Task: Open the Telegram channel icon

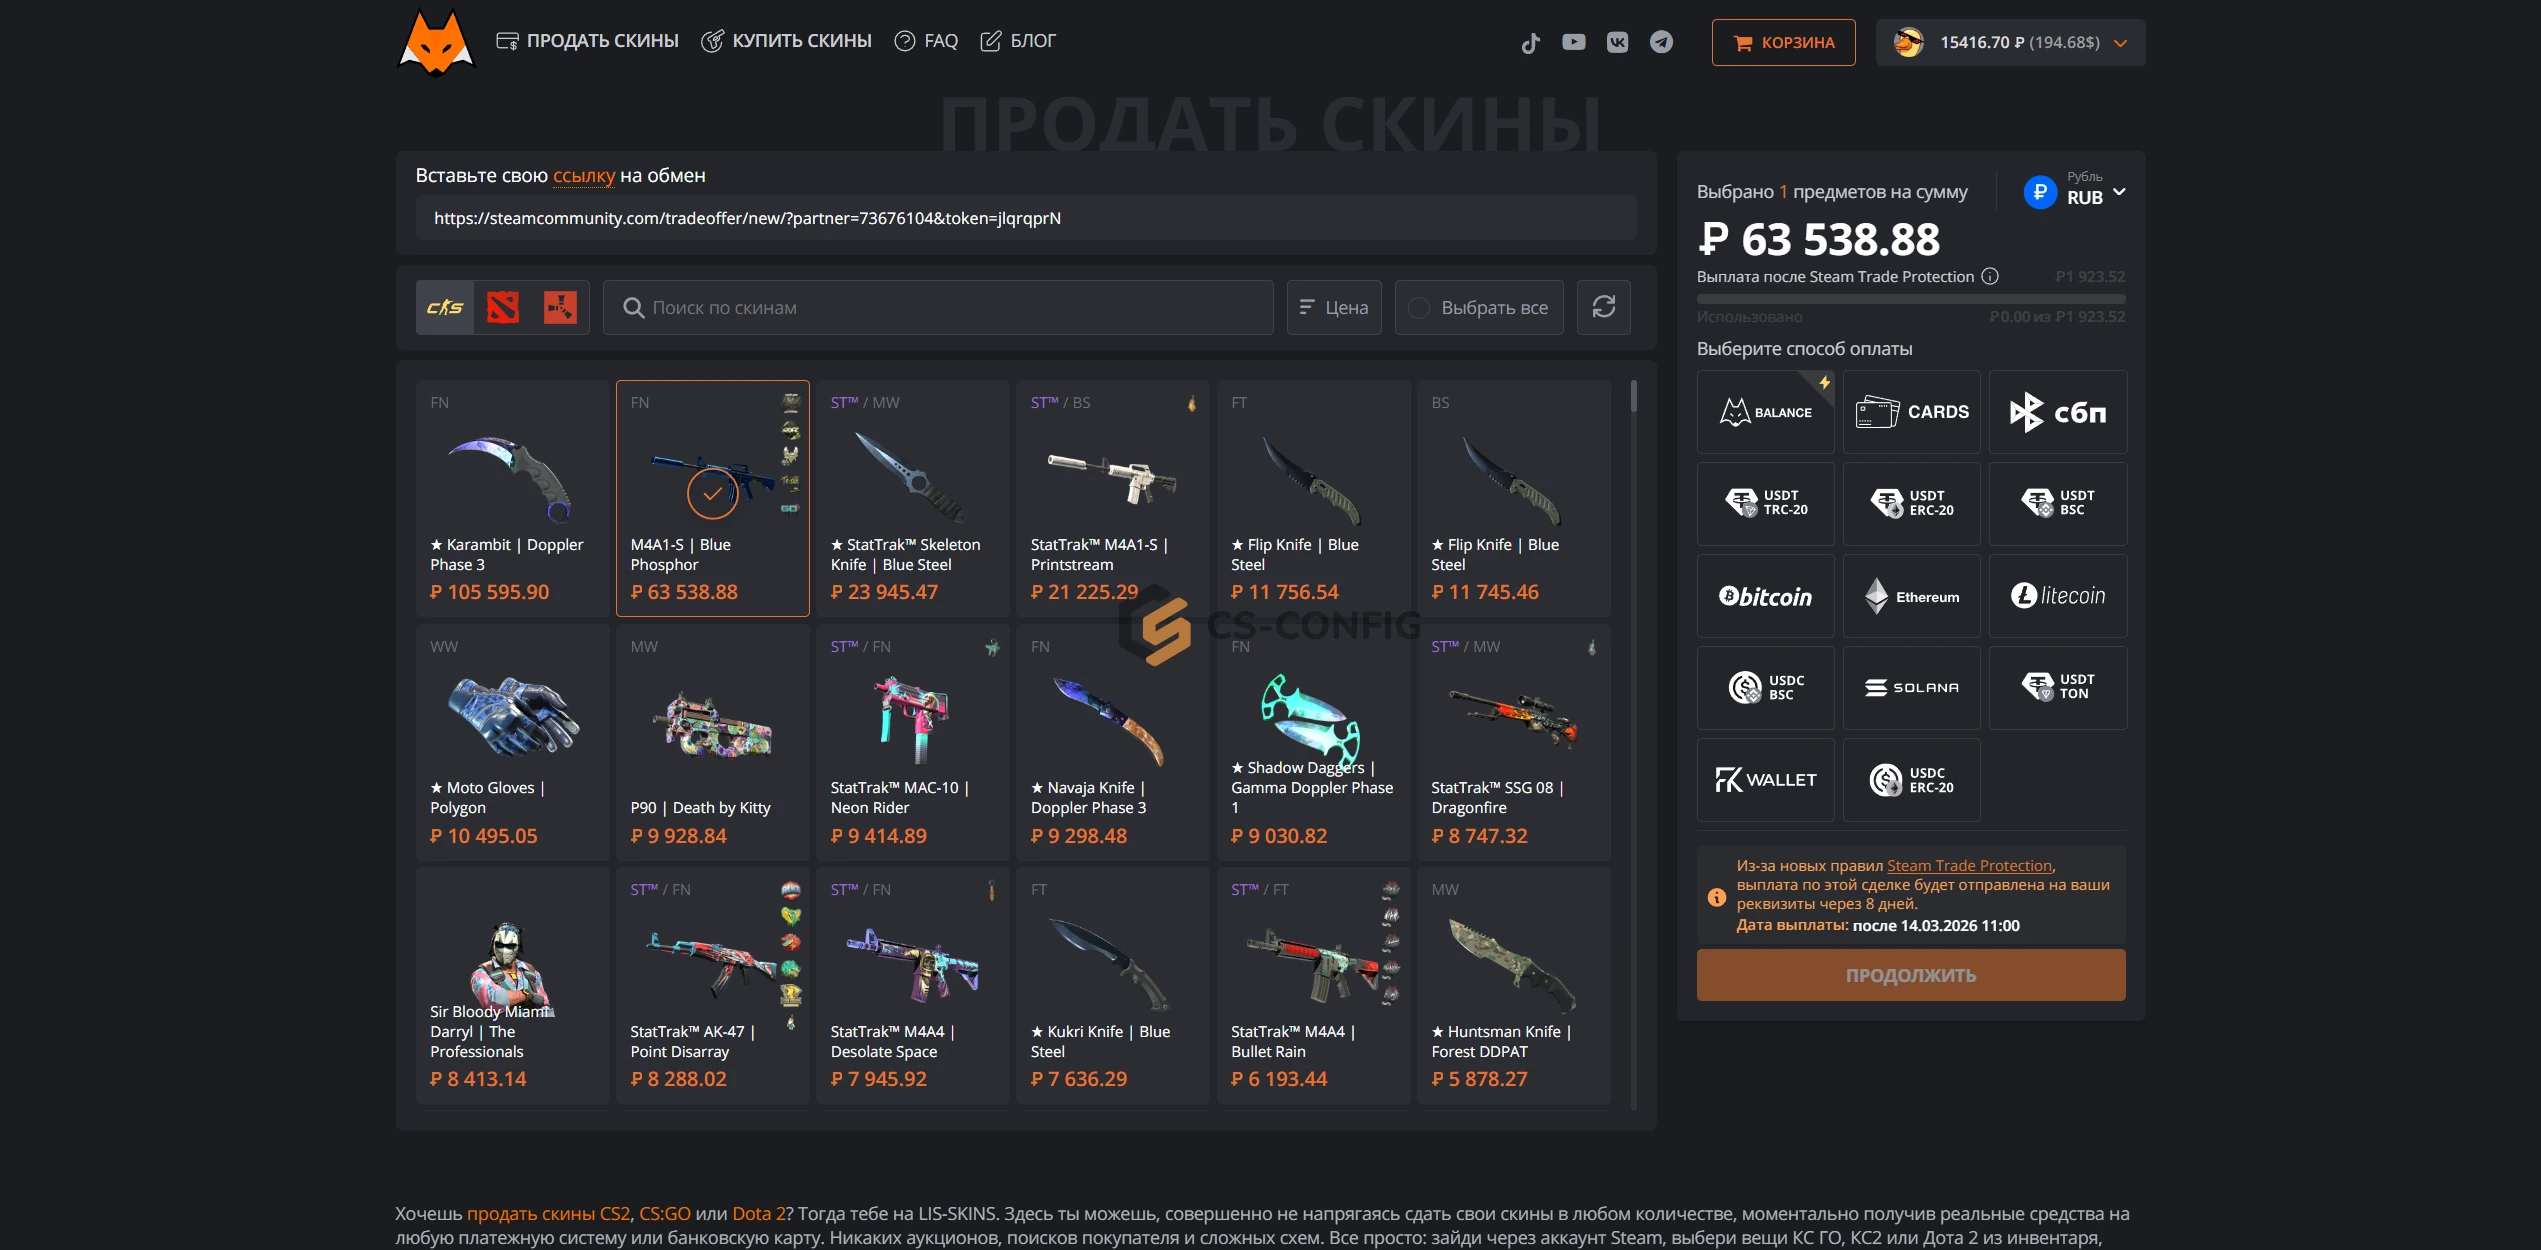Action: coord(1661,42)
